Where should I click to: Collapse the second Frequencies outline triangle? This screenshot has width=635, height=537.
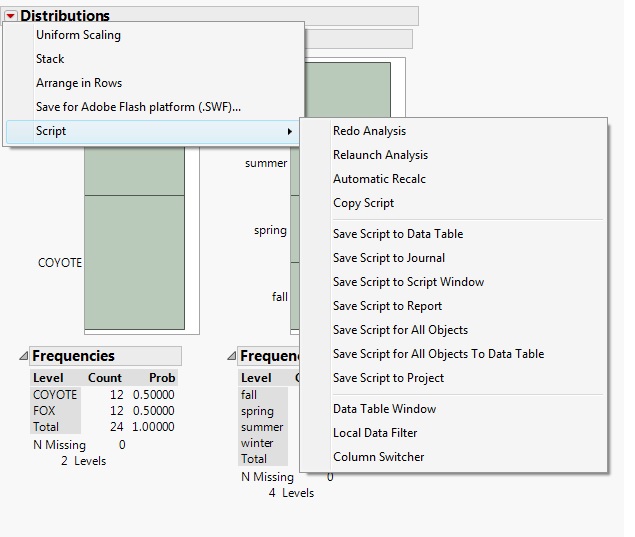click(231, 356)
